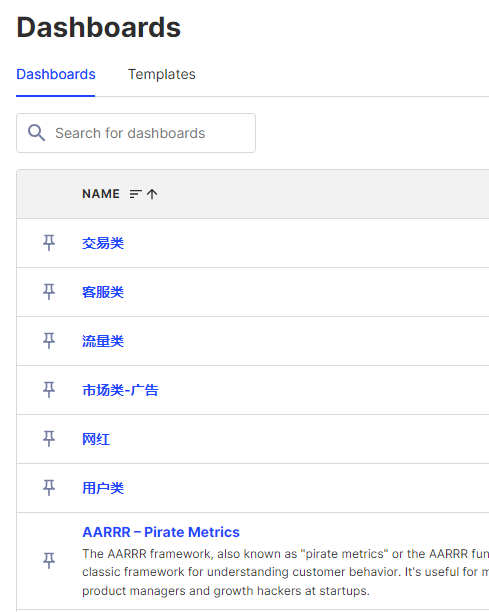This screenshot has height=612, width=489.
Task: Open the 流量类 dashboard
Action: [103, 341]
